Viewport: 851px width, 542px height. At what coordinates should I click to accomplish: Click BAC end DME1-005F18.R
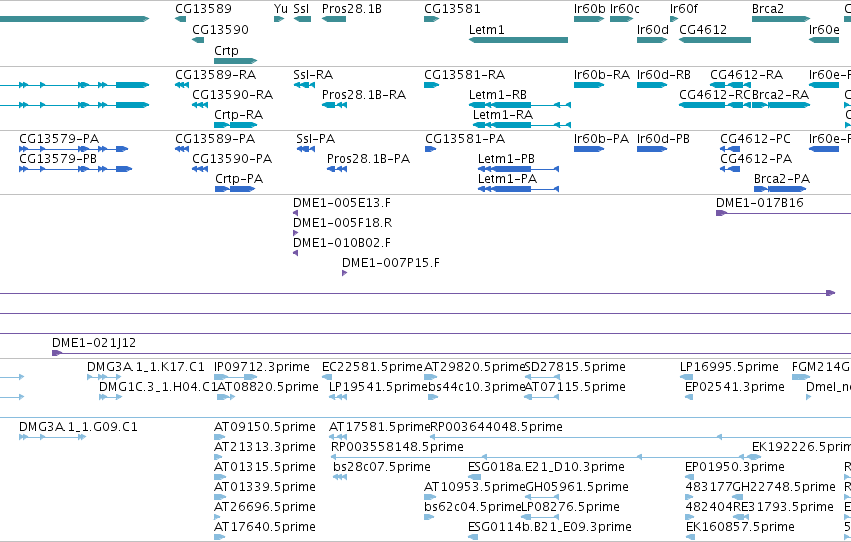point(295,233)
